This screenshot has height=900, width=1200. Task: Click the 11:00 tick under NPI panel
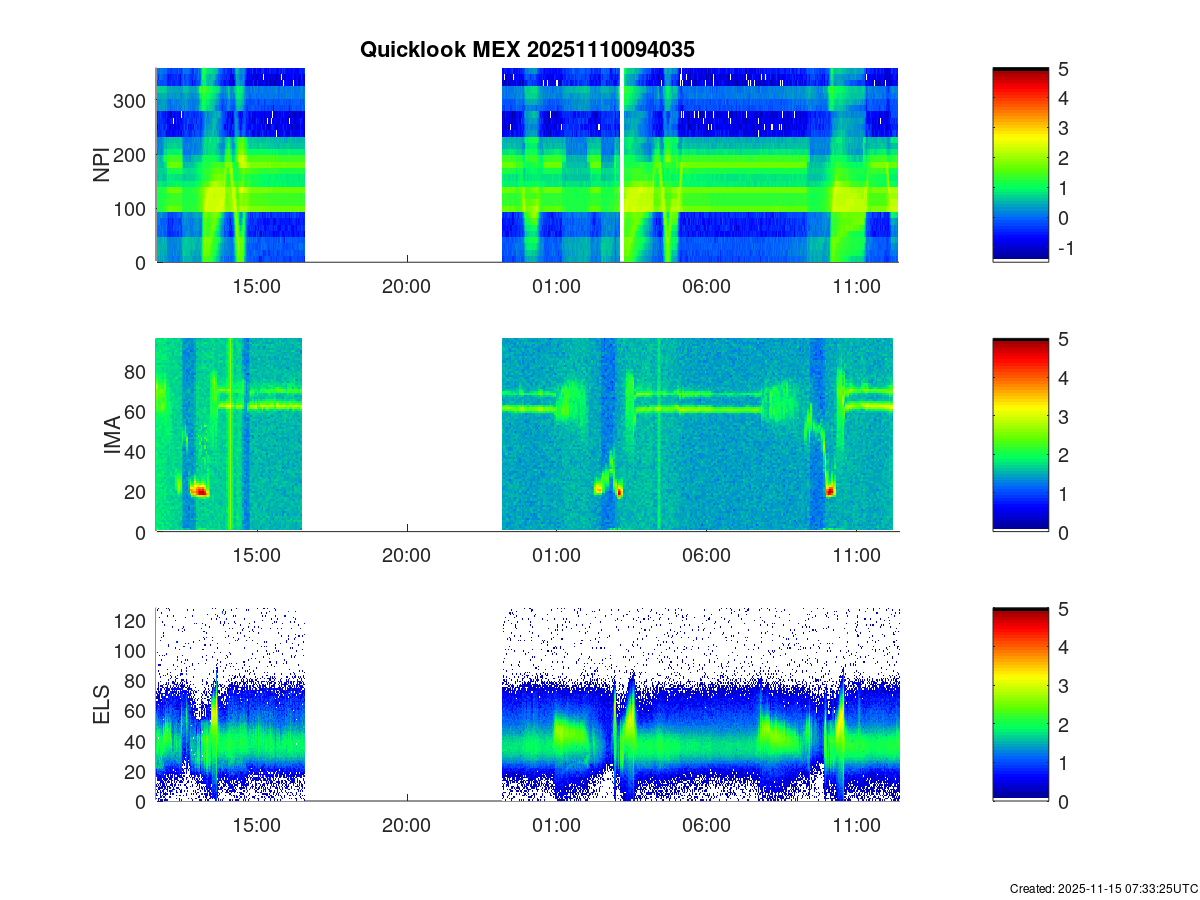point(856,286)
